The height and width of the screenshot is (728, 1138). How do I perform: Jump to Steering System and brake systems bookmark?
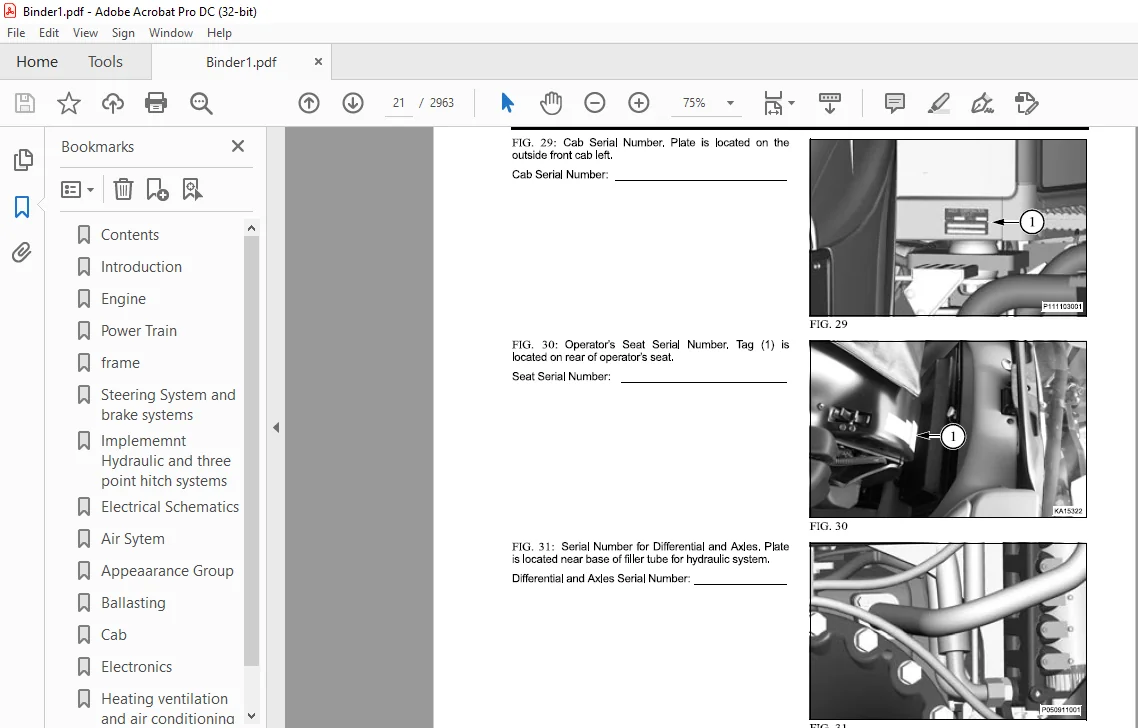168,404
